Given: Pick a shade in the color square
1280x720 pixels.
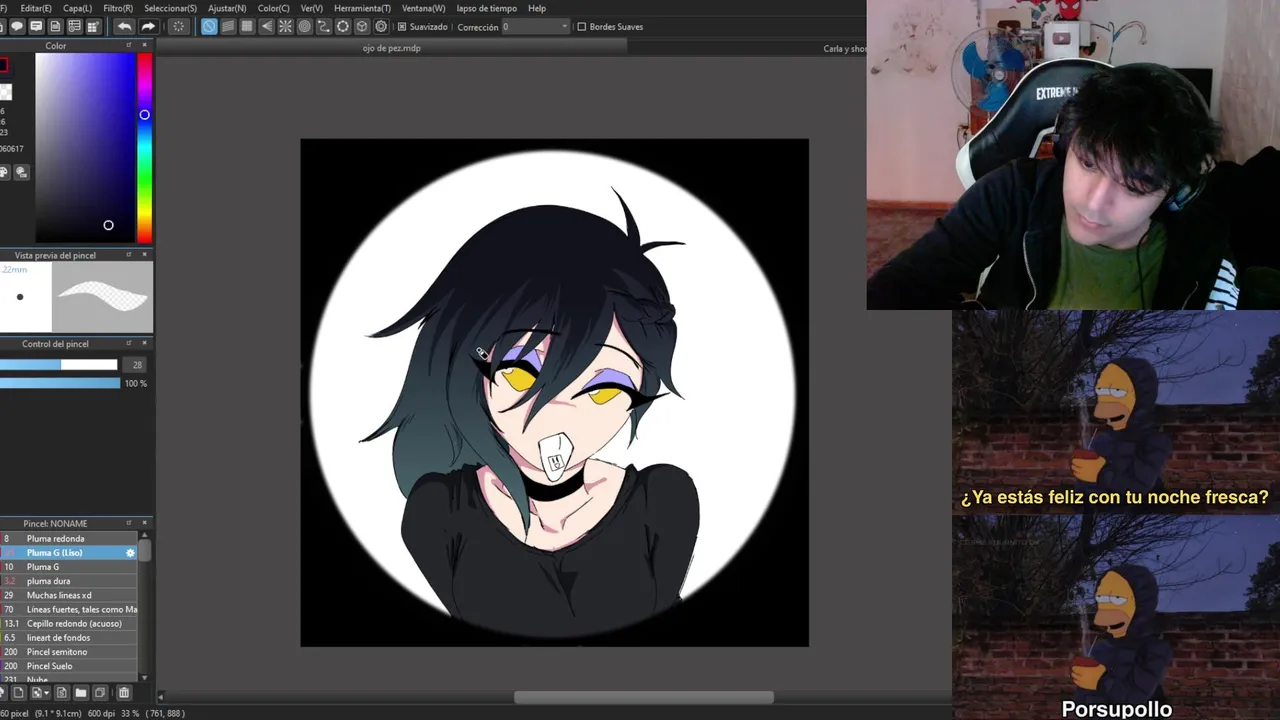Looking at the screenshot, I should point(85,147).
